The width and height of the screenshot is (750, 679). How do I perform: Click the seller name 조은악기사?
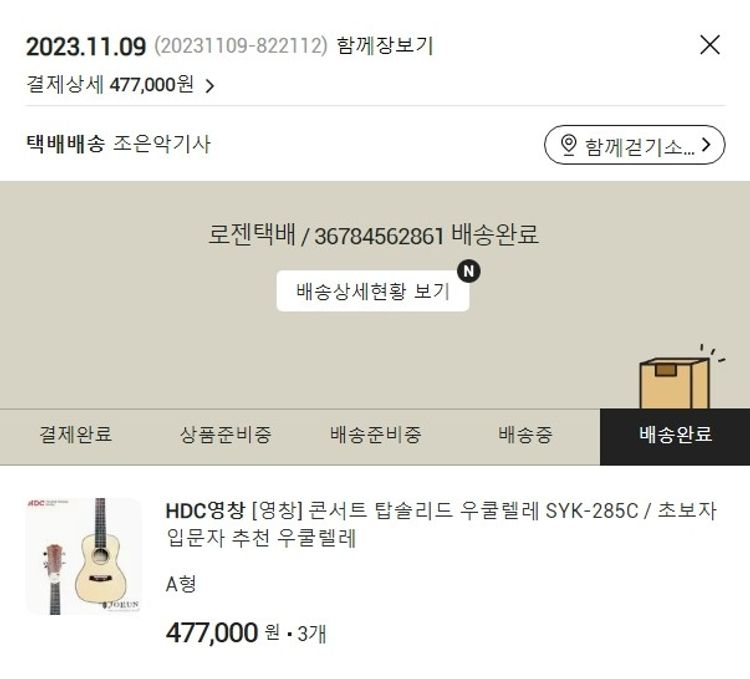(x=162, y=143)
